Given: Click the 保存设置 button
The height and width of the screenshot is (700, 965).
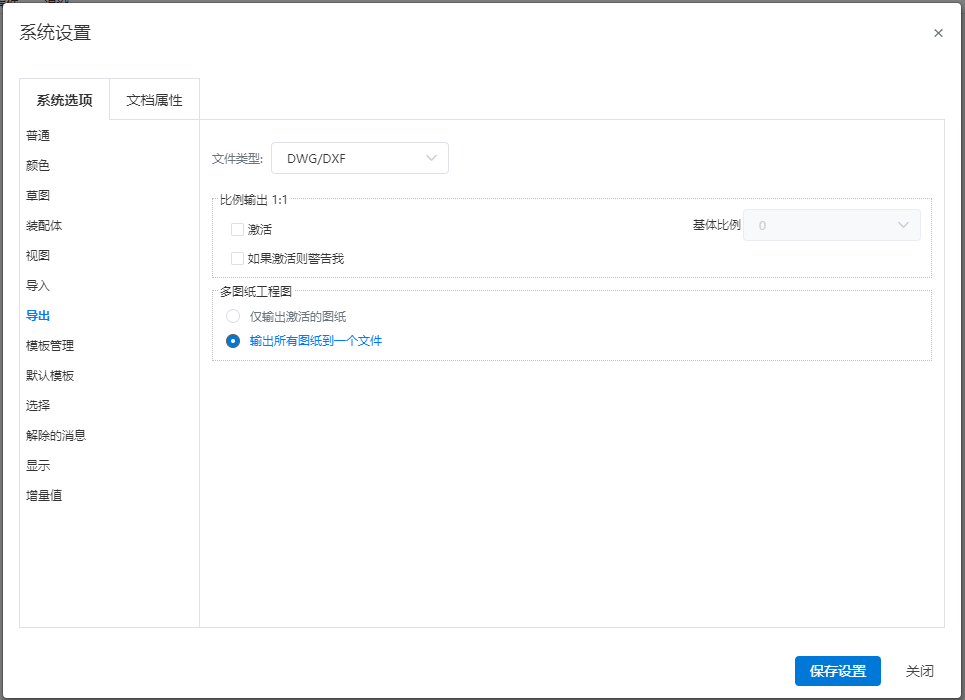Looking at the screenshot, I should [x=838, y=671].
